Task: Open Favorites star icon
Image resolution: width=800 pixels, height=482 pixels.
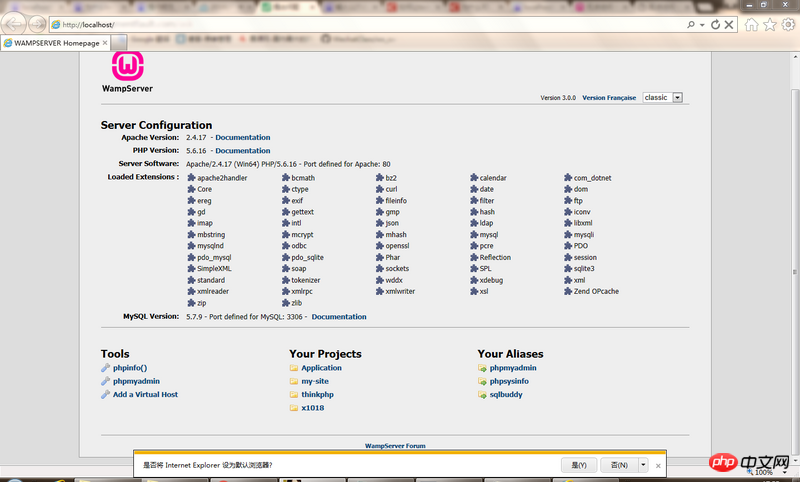Action: [x=770, y=24]
